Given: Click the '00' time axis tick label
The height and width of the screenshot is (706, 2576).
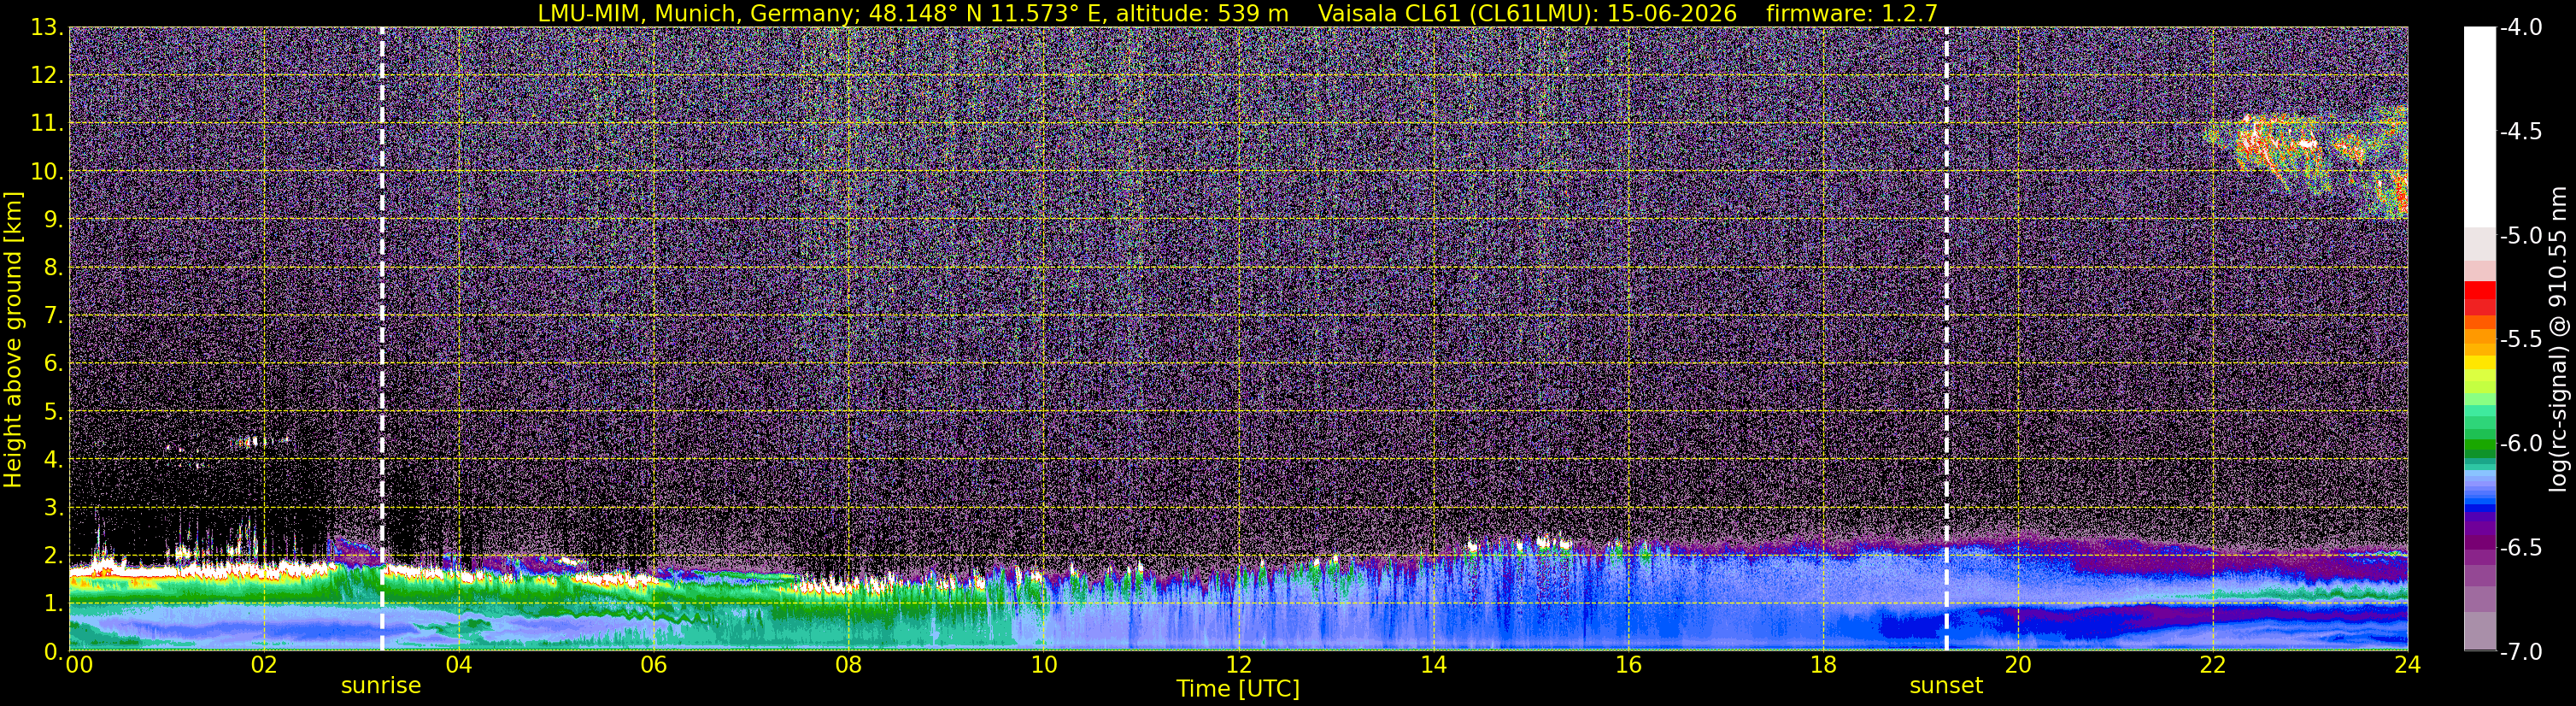Looking at the screenshot, I should point(79,665).
